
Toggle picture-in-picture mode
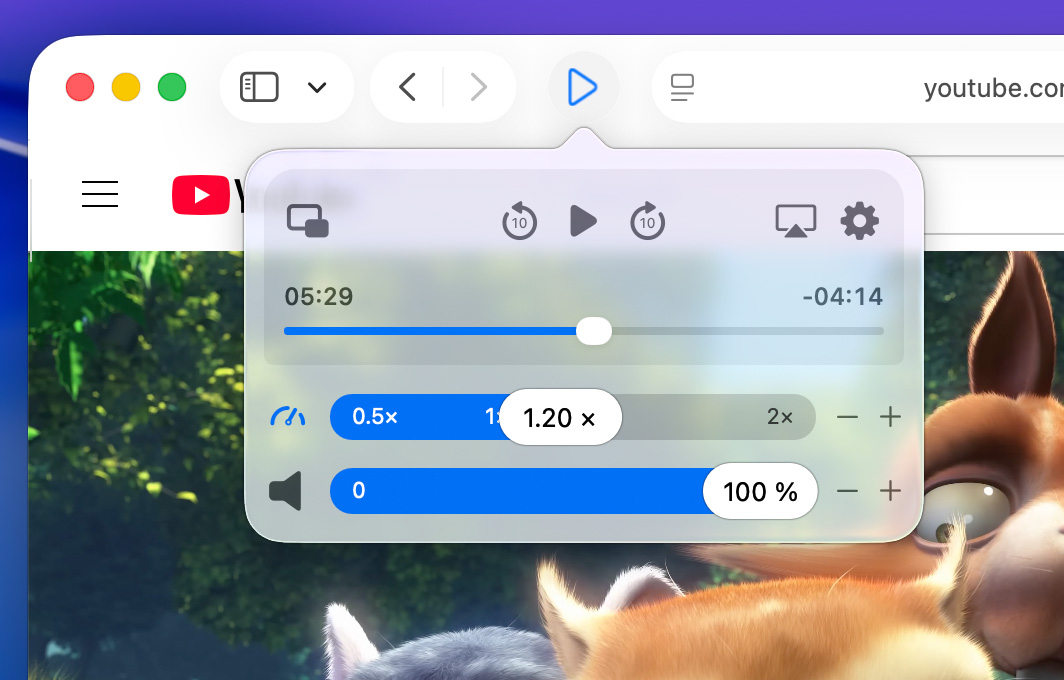(308, 221)
